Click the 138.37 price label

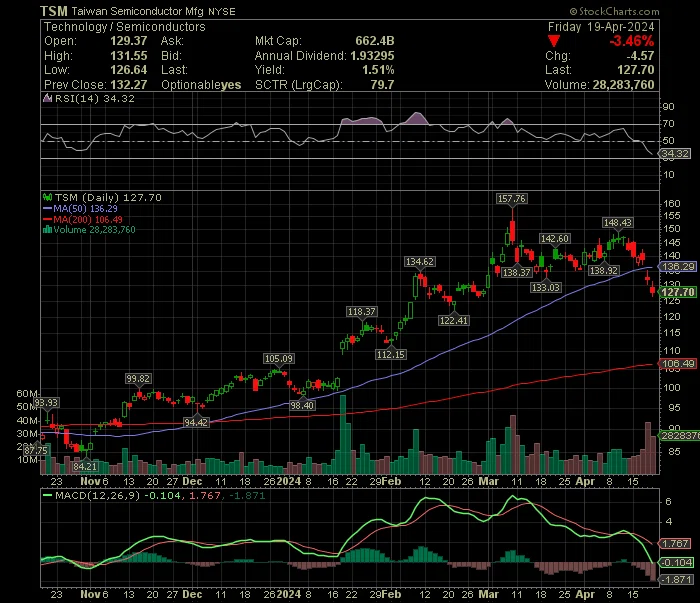pyautogui.click(x=517, y=272)
